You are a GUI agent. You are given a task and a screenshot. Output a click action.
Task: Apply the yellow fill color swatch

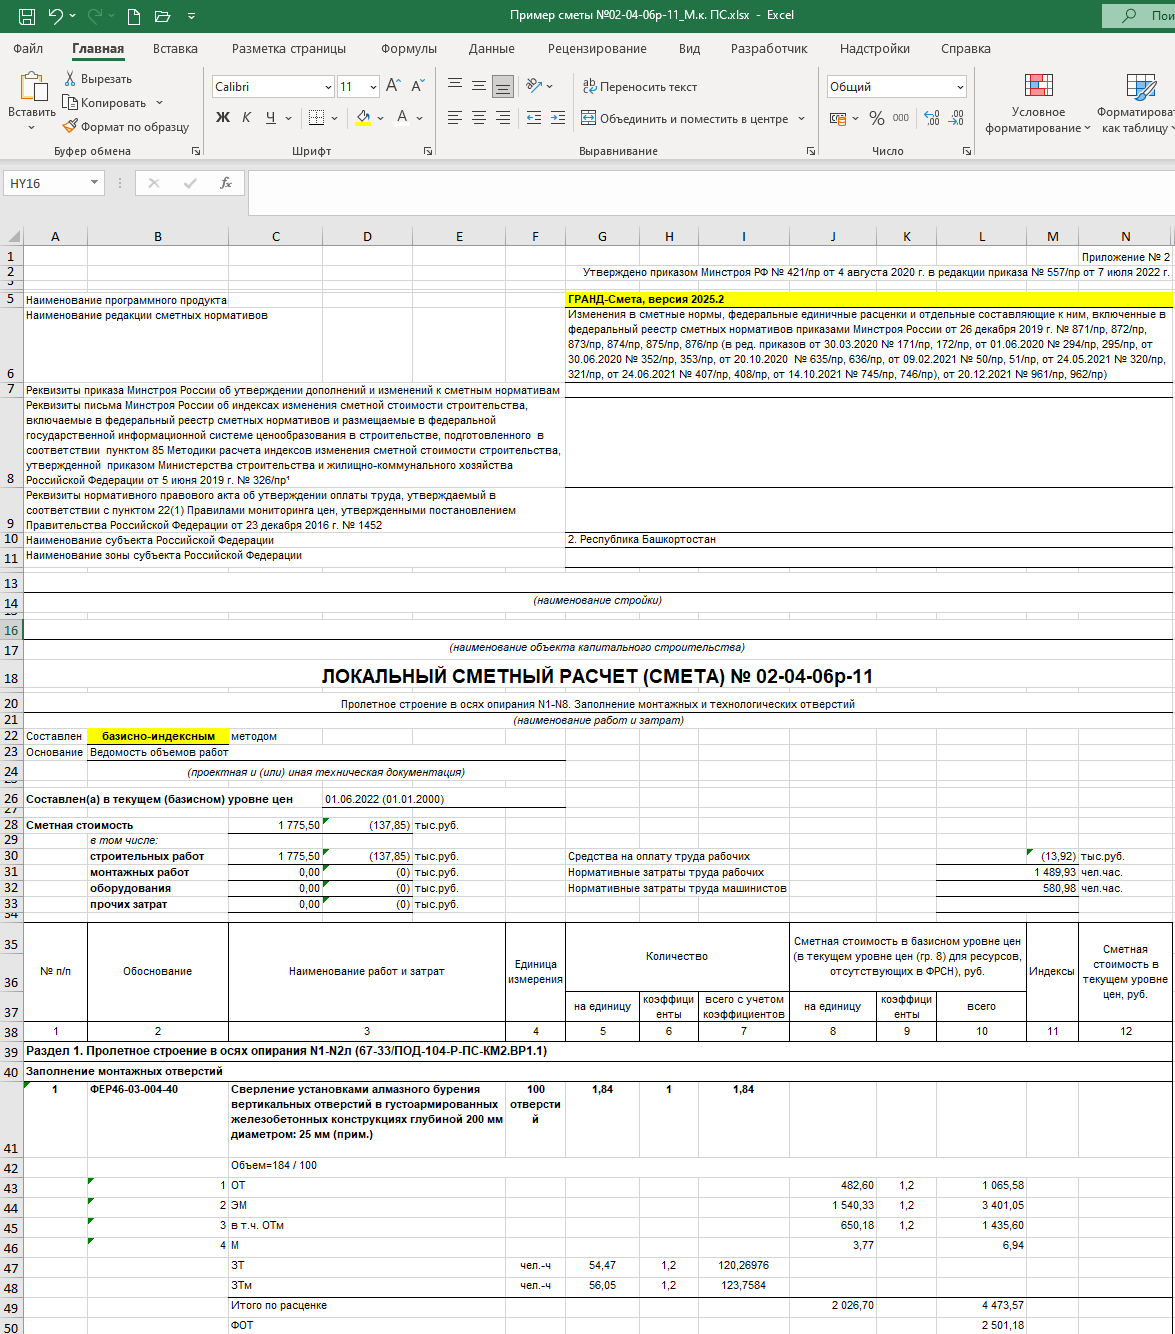(x=363, y=118)
